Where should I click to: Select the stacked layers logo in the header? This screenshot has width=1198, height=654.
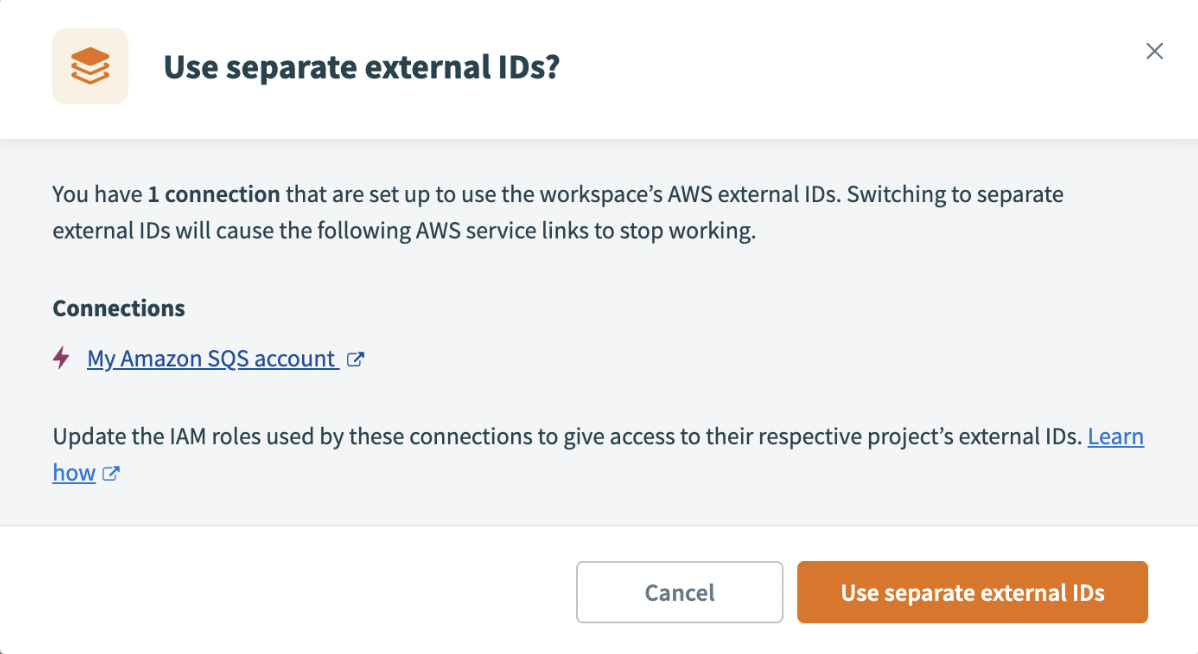point(90,66)
